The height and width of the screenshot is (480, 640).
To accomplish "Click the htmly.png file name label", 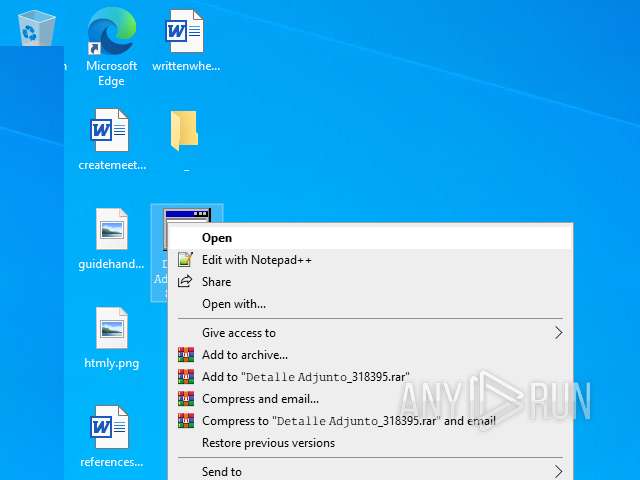I will (x=111, y=363).
